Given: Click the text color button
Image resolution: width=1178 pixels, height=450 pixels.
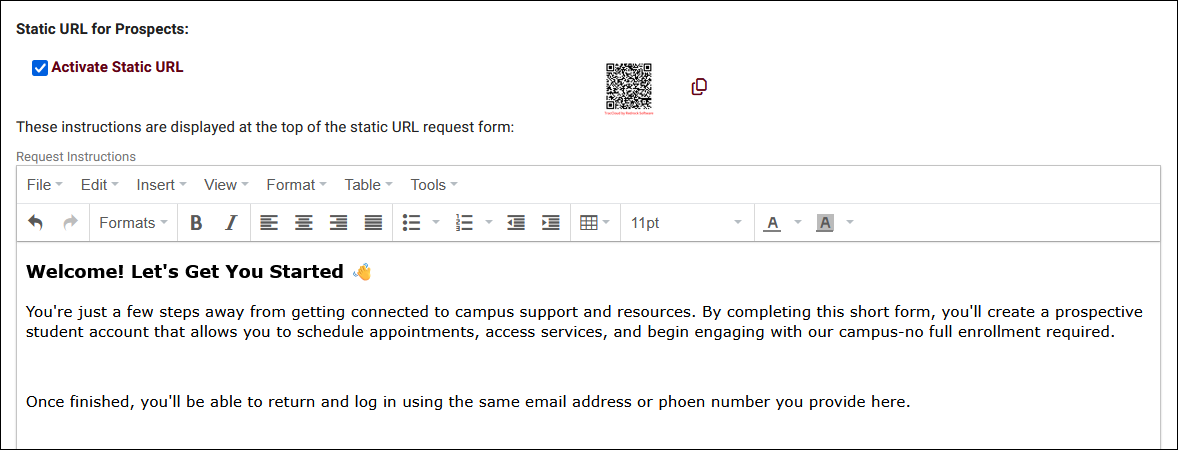Looking at the screenshot, I should pyautogui.click(x=772, y=223).
